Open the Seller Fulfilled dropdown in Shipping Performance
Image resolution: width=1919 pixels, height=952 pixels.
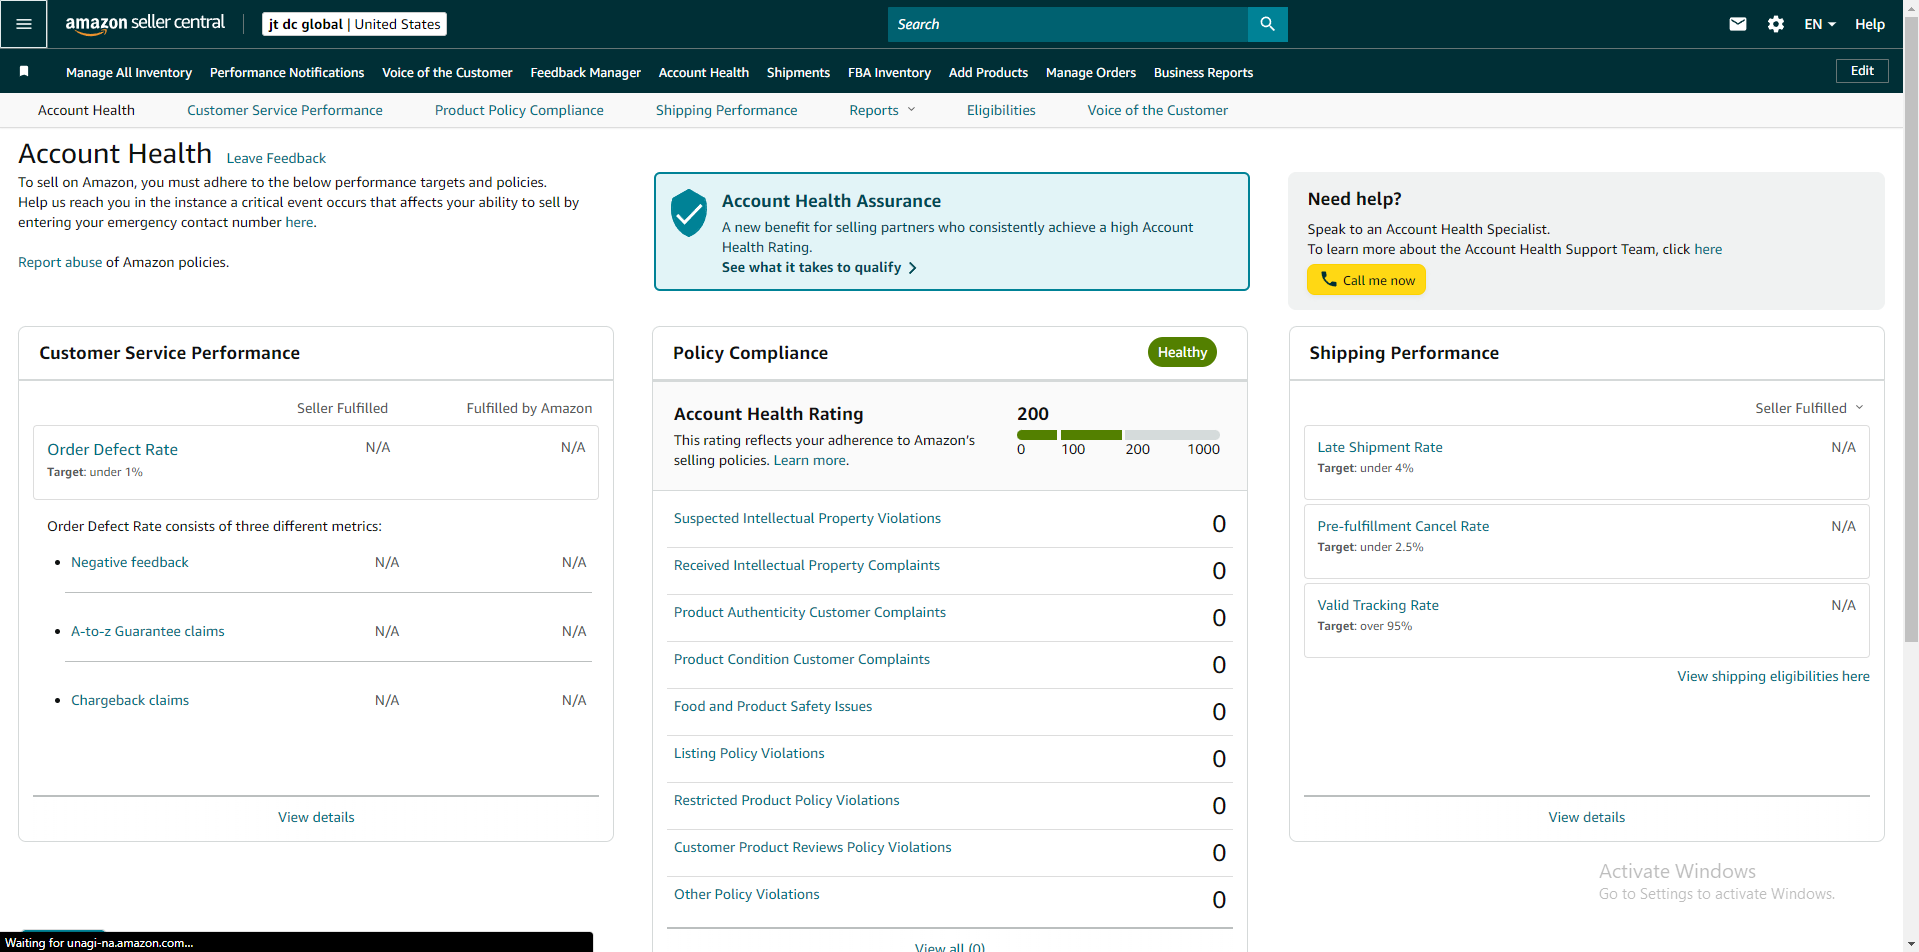(1809, 408)
